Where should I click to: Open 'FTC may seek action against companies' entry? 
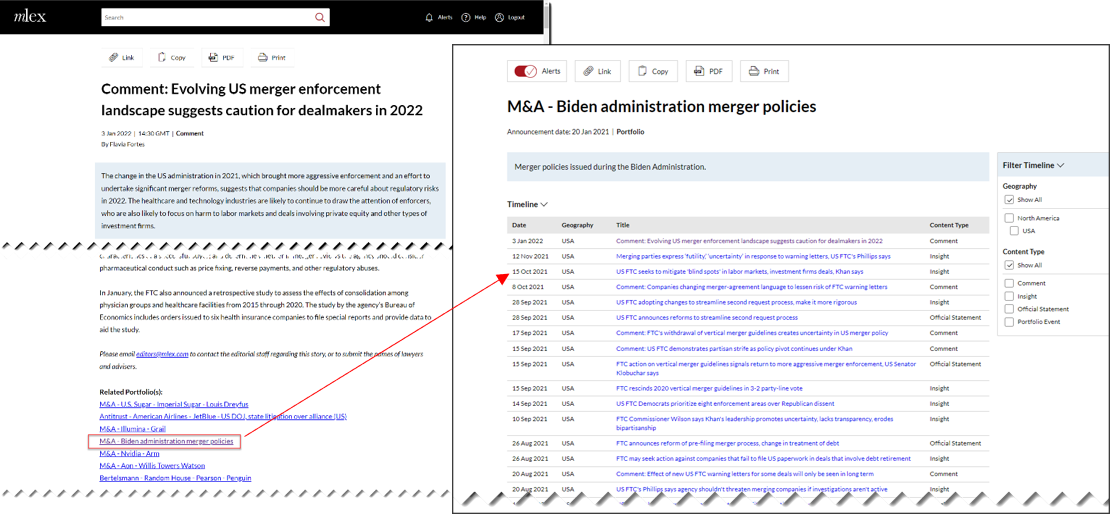pyautogui.click(x=763, y=459)
